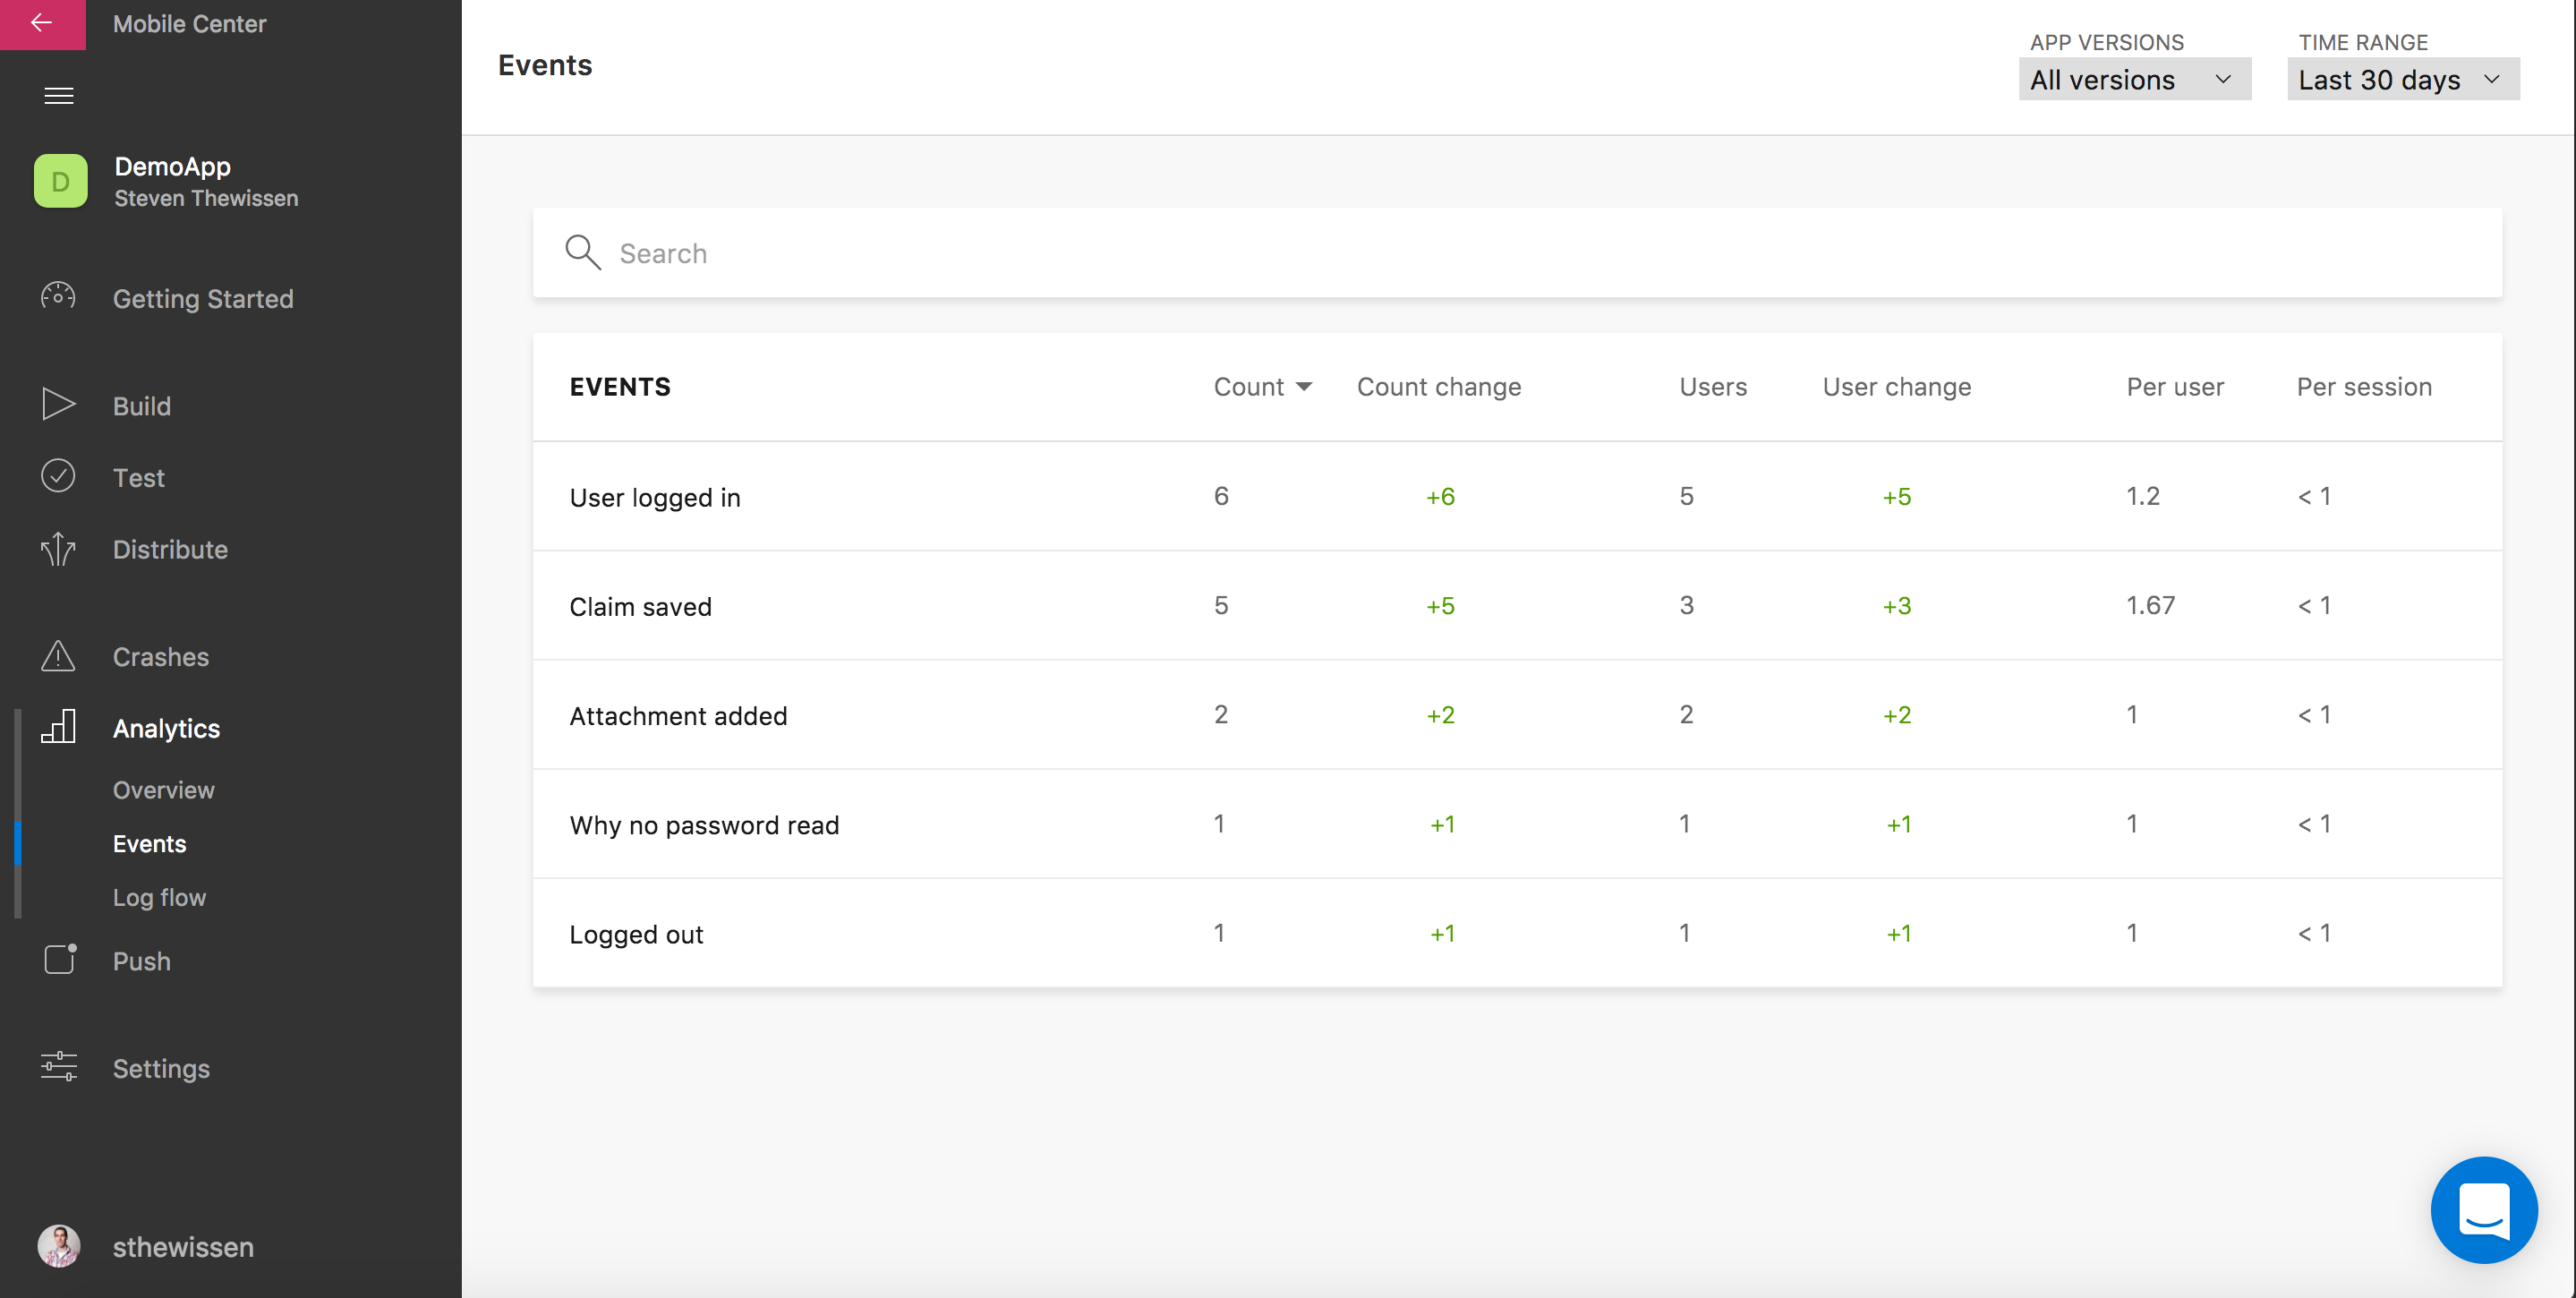This screenshot has height=1298, width=2576.
Task: Select the Events sidebar entry
Action: [149, 843]
